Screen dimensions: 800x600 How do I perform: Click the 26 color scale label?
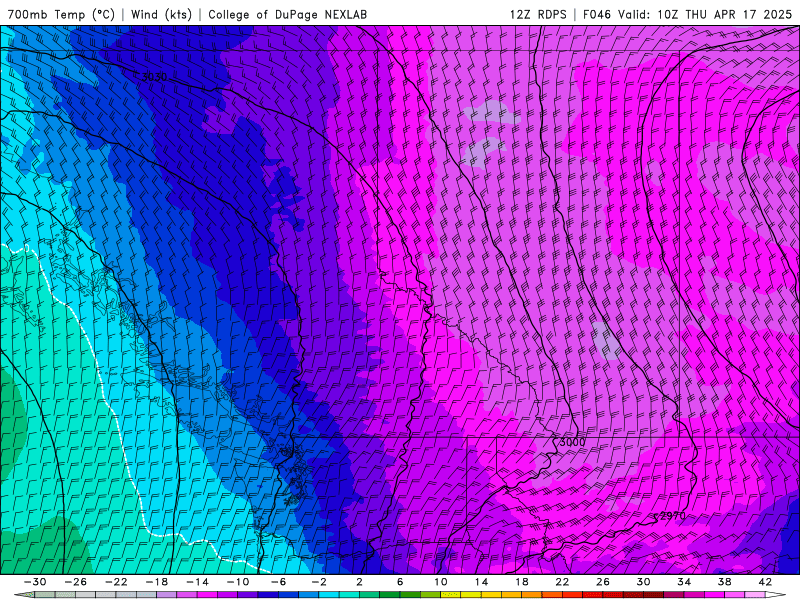[x=603, y=582]
